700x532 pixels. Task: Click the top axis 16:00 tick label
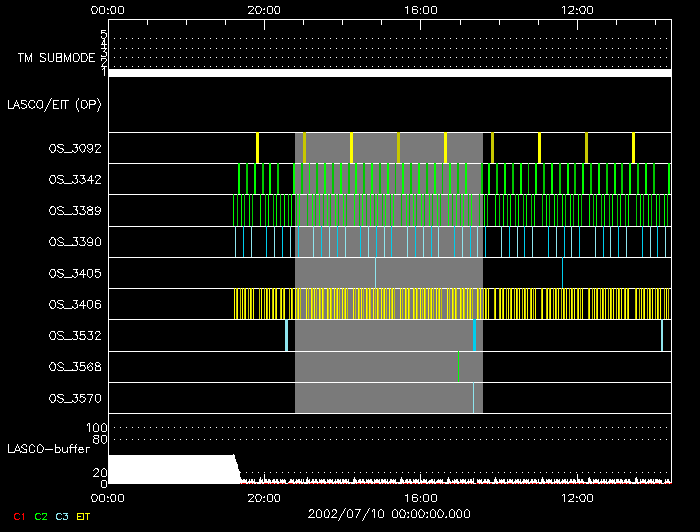(421, 10)
